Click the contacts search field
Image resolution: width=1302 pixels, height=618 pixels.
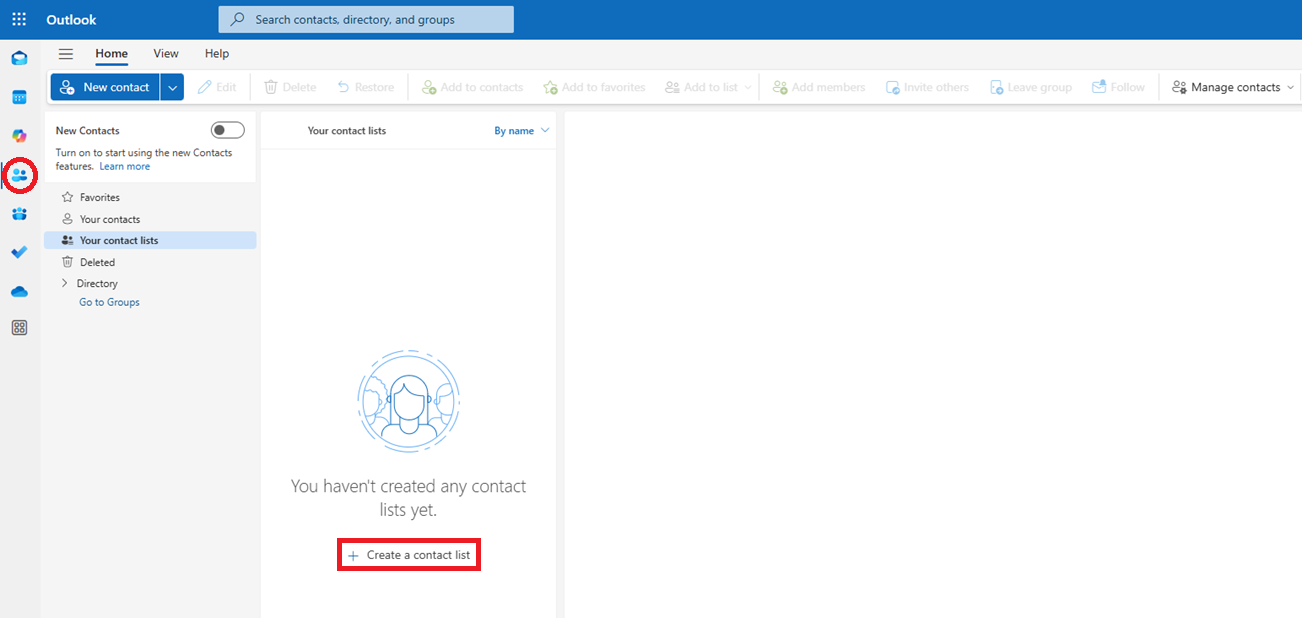click(366, 19)
